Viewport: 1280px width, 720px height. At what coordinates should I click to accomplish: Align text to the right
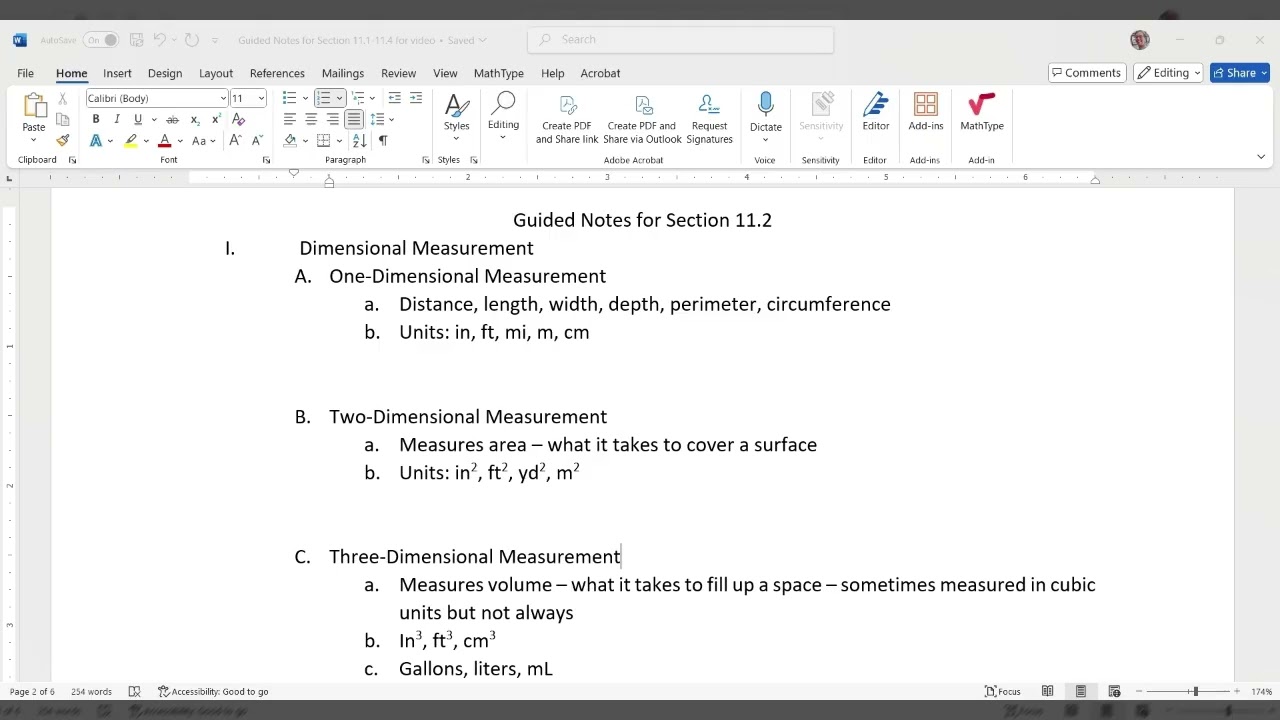(332, 120)
